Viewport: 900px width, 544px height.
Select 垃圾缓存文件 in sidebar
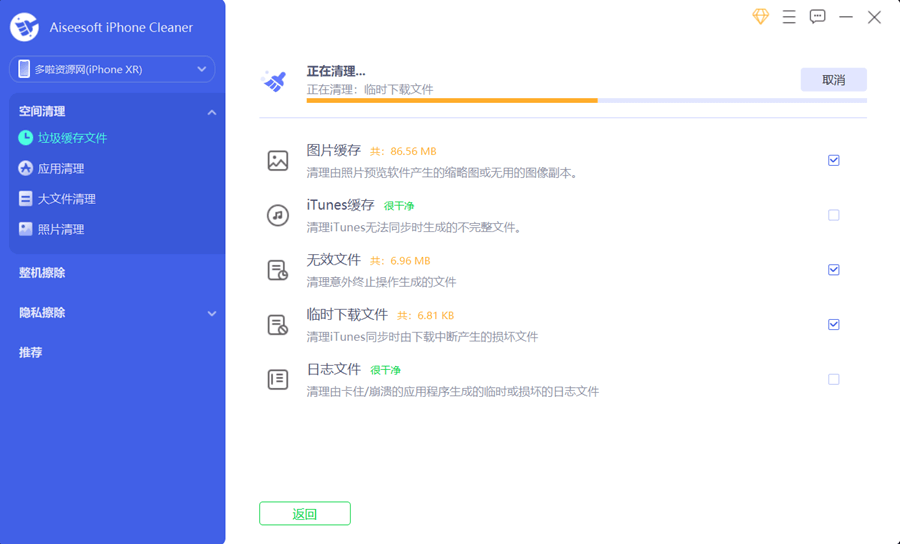(x=72, y=138)
